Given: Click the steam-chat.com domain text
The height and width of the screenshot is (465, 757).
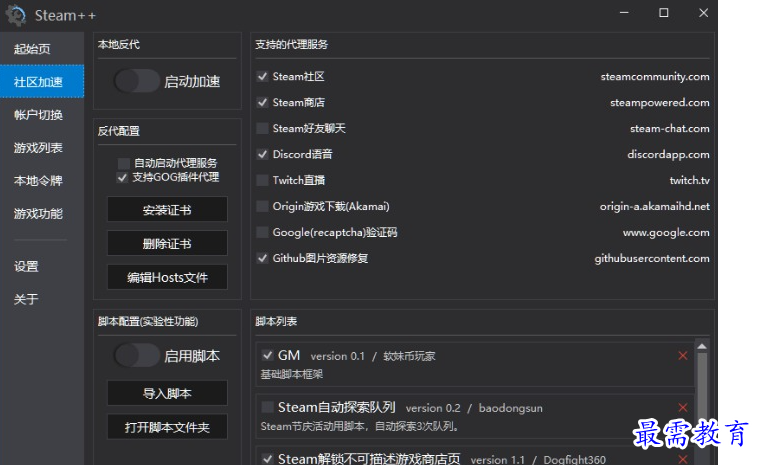Looking at the screenshot, I should 670,128.
